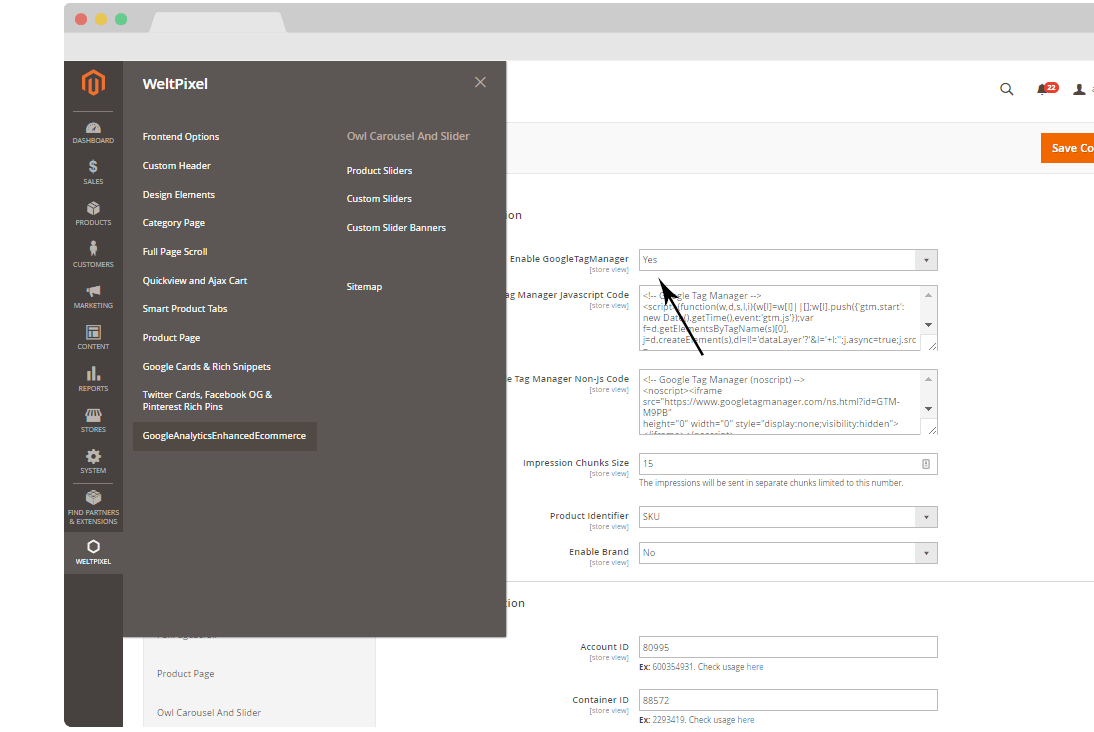The height and width of the screenshot is (732, 1094).
Task: Navigate to the Customers section
Action: click(x=93, y=253)
